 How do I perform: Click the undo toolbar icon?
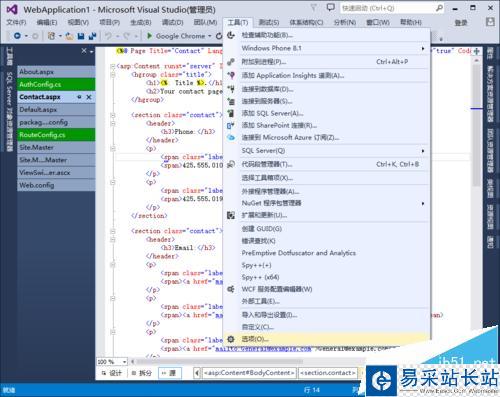point(108,36)
